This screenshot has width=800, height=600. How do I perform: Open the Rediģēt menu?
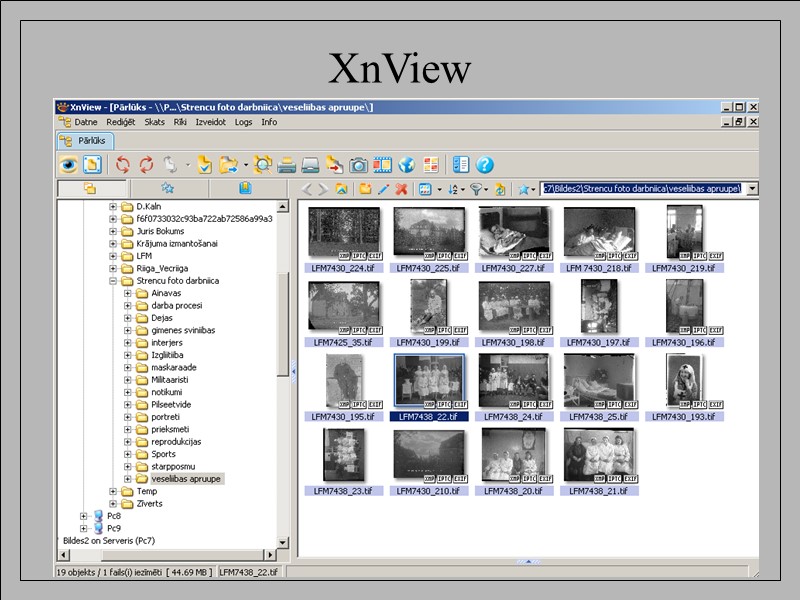(120, 122)
